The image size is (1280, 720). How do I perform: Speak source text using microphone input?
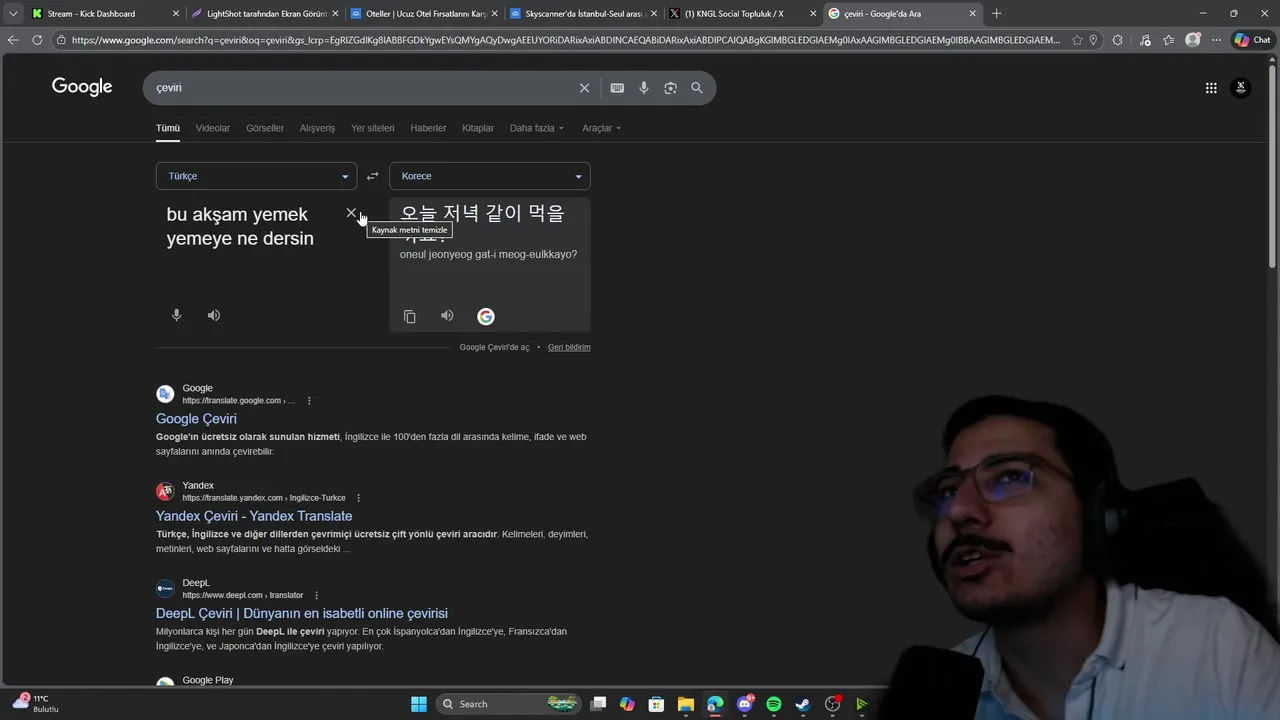177,315
